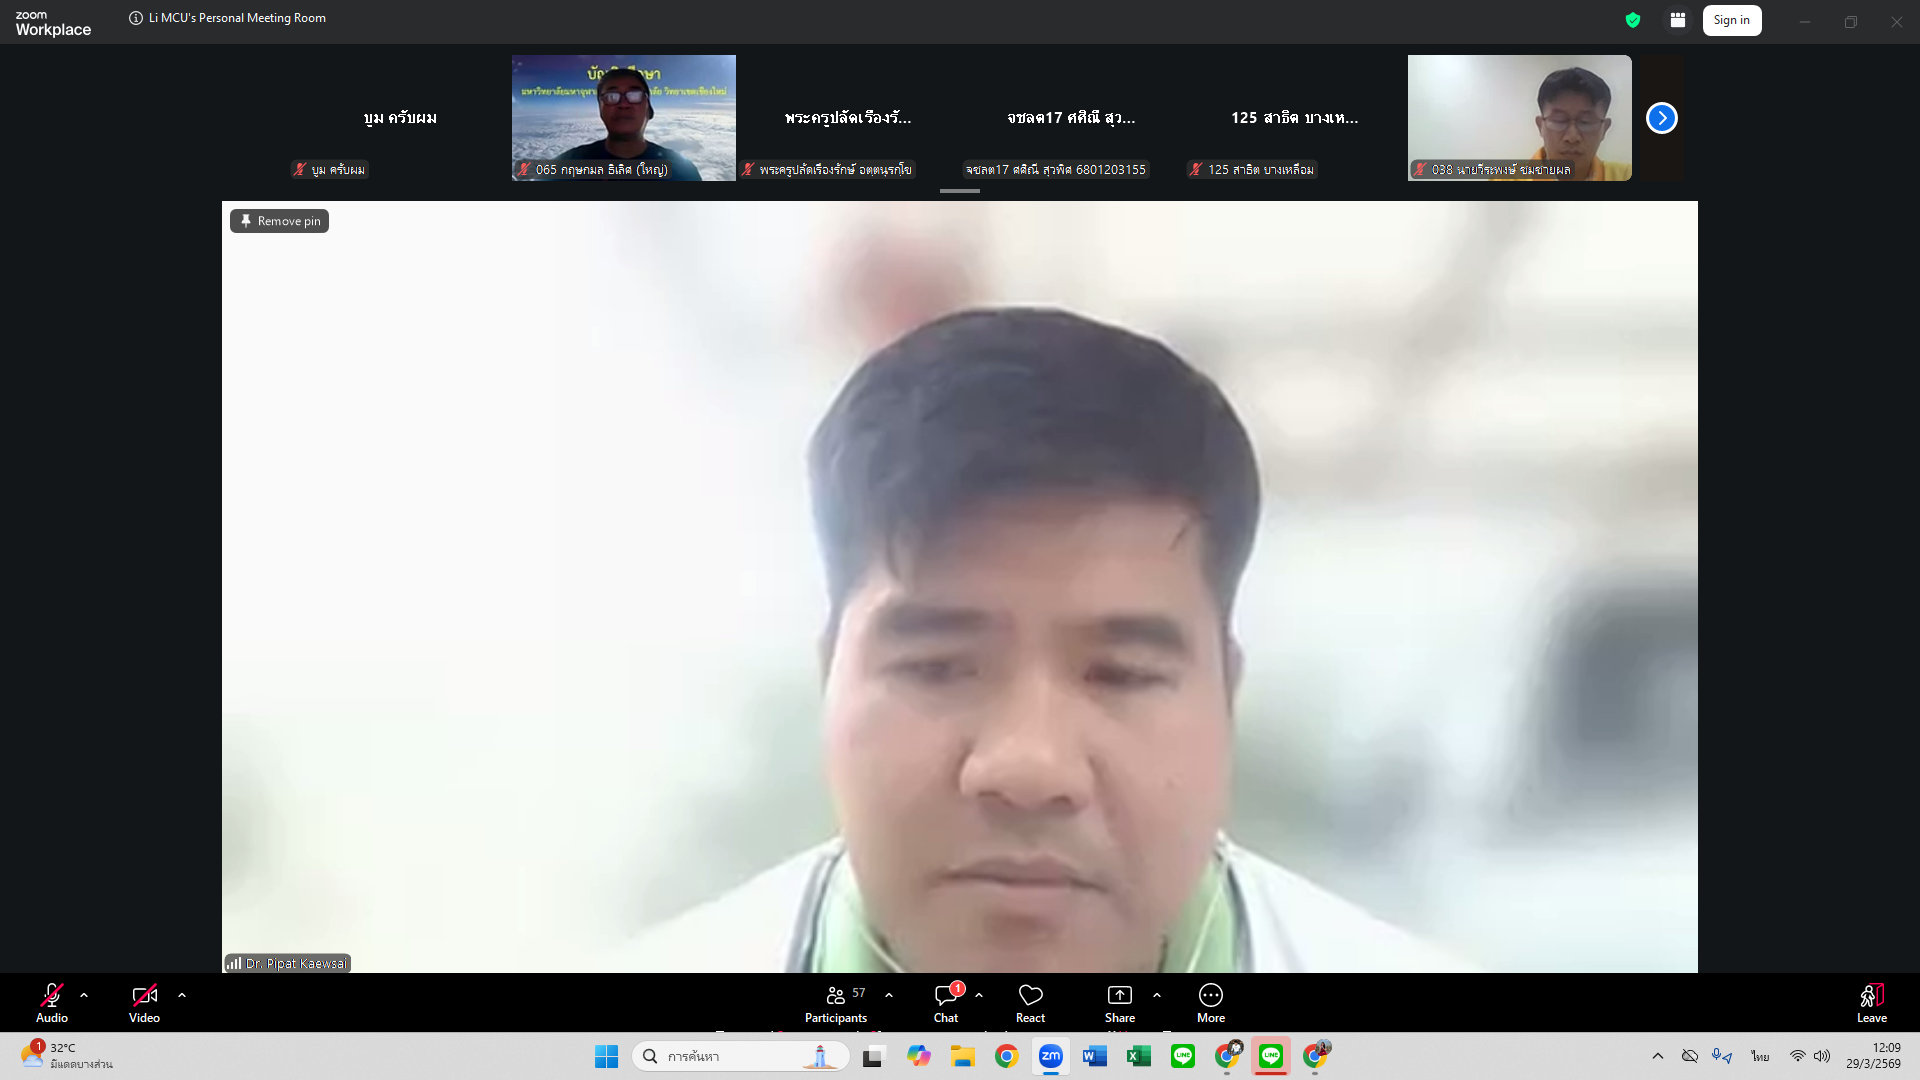Expand share options arrow
Viewport: 1920px width, 1080px height.
pos(1157,995)
